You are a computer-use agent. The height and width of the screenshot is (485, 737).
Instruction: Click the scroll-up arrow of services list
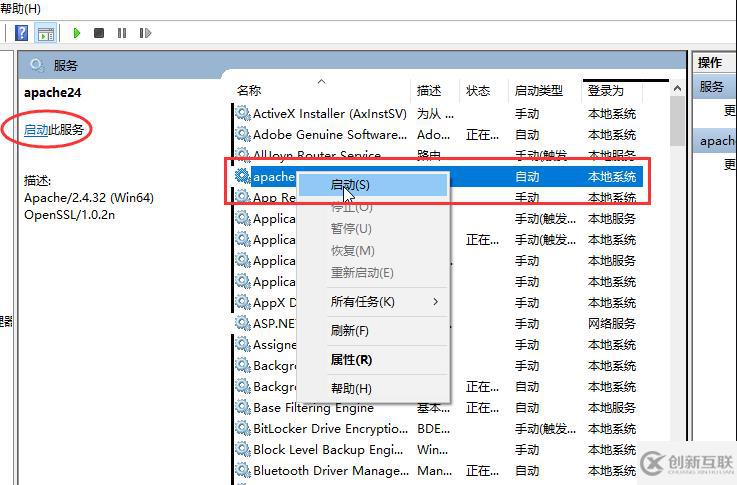tap(677, 88)
